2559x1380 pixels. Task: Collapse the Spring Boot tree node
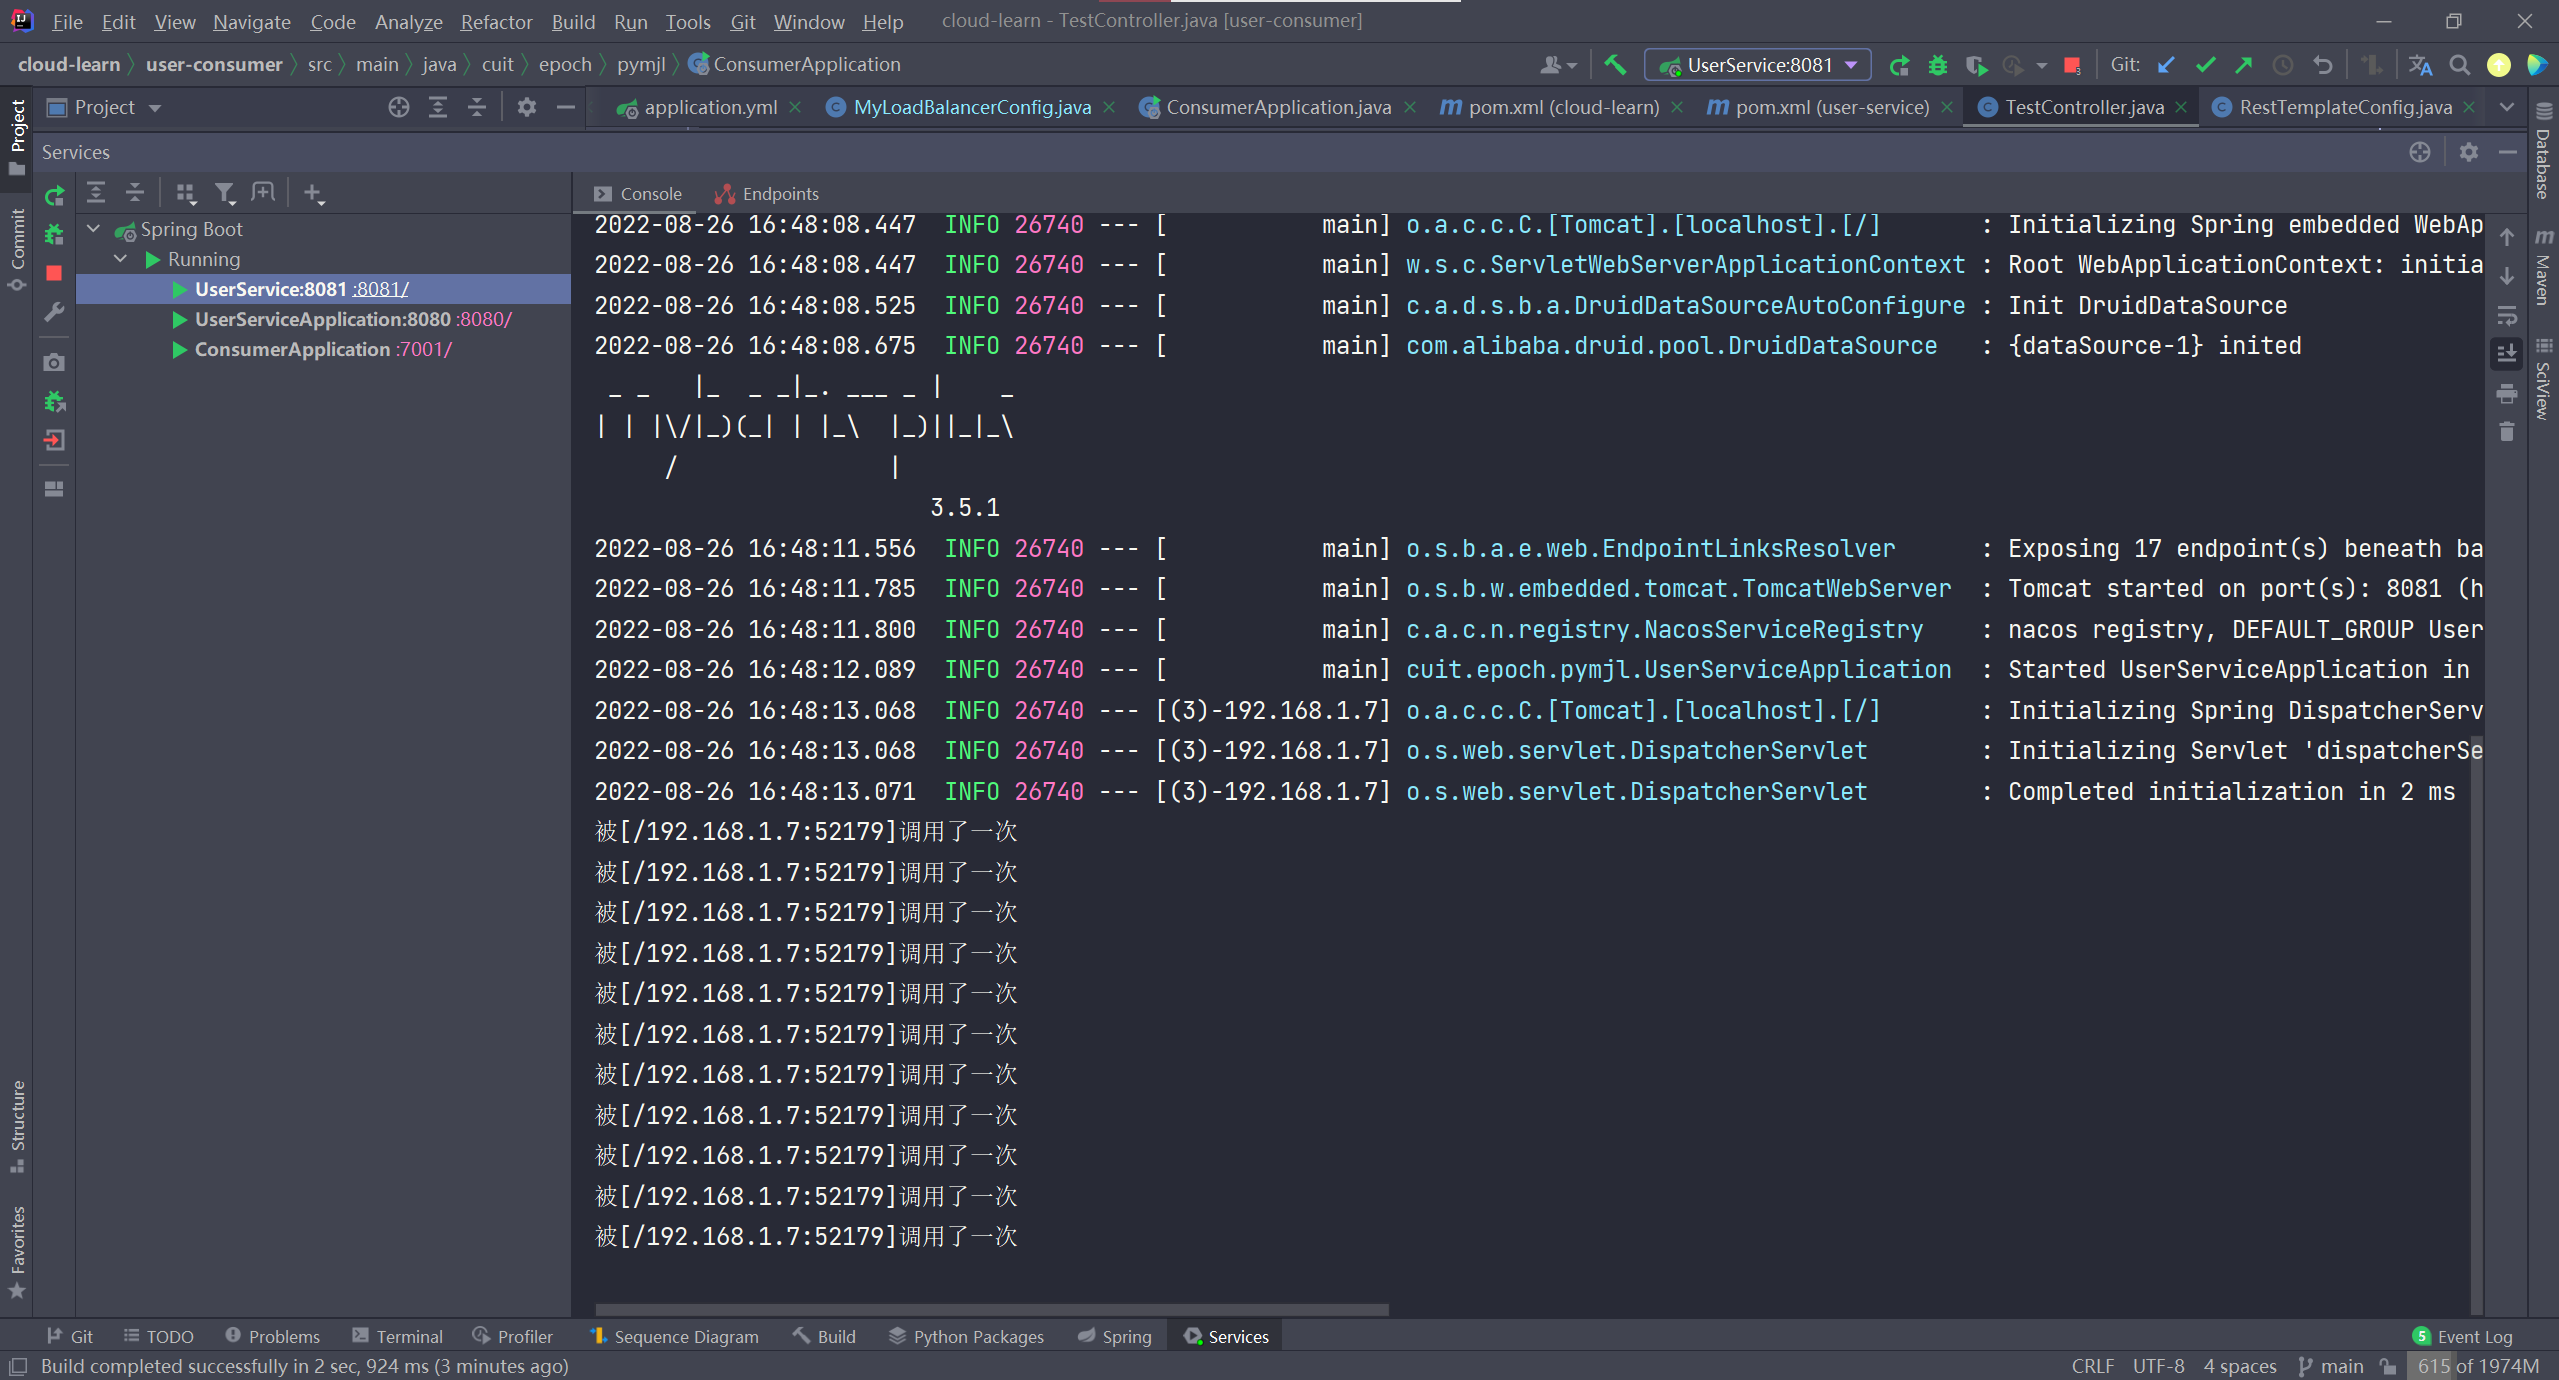click(x=93, y=229)
